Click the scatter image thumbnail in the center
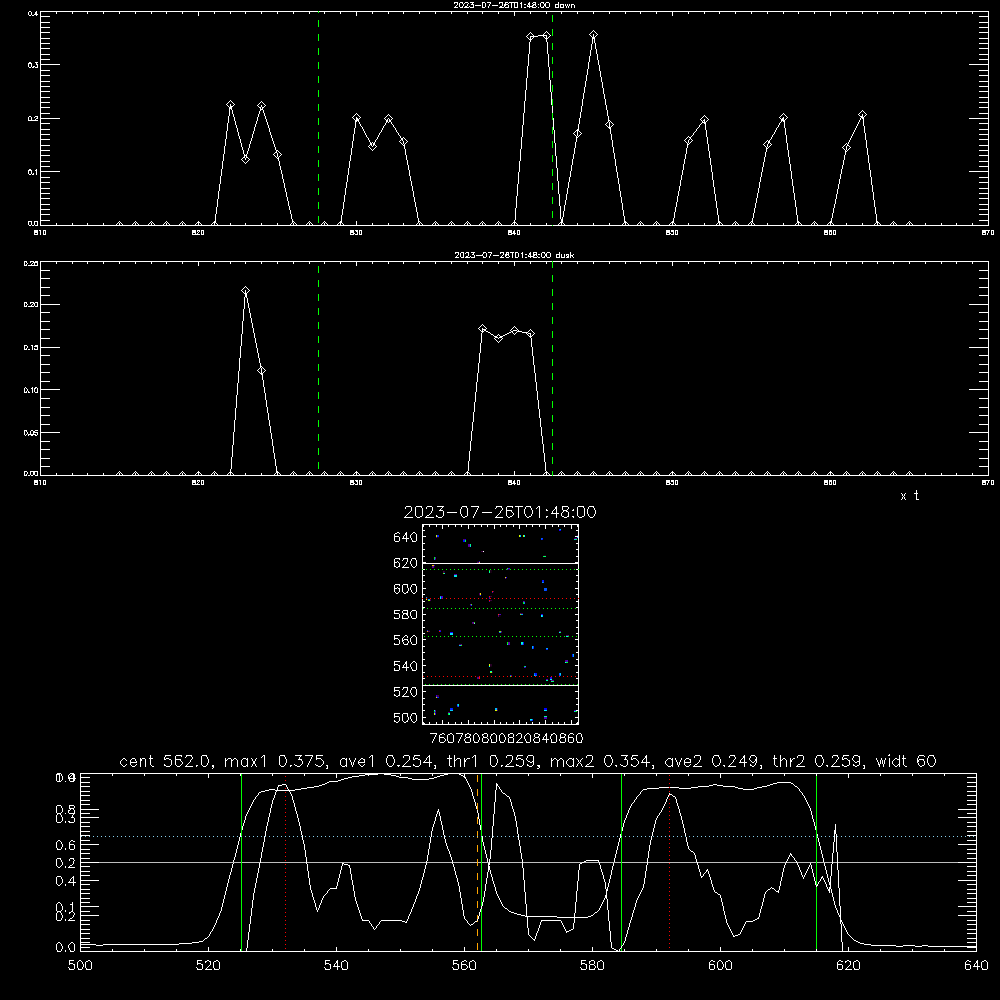Screen dimensions: 1000x1000 (501, 624)
